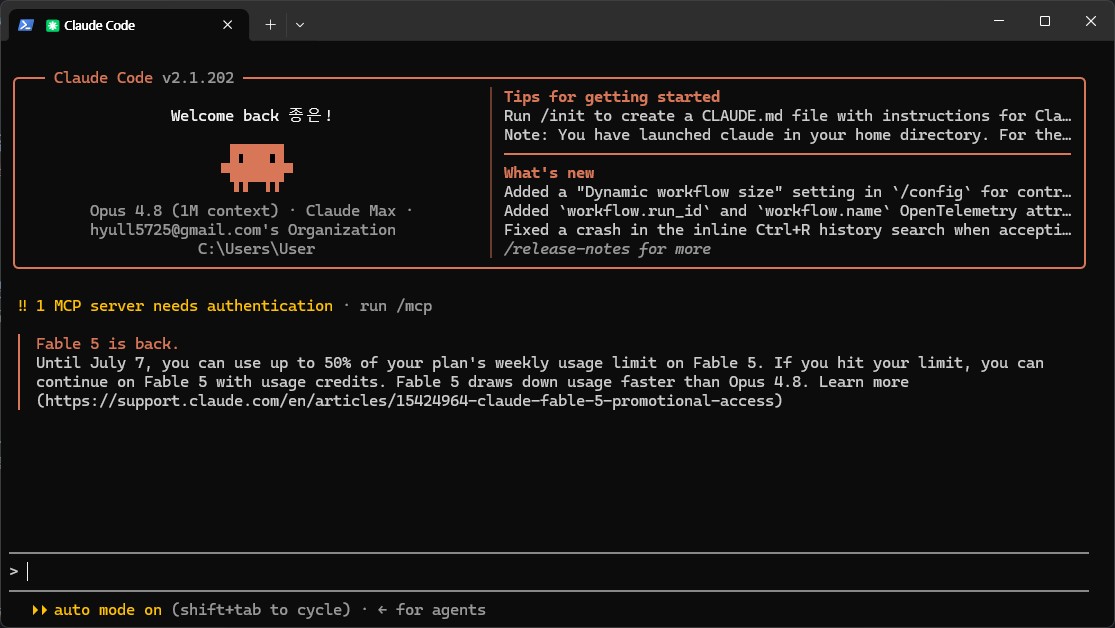The image size is (1115, 628).
Task: Click the PowerShell icon in the tab
Action: coord(26,25)
